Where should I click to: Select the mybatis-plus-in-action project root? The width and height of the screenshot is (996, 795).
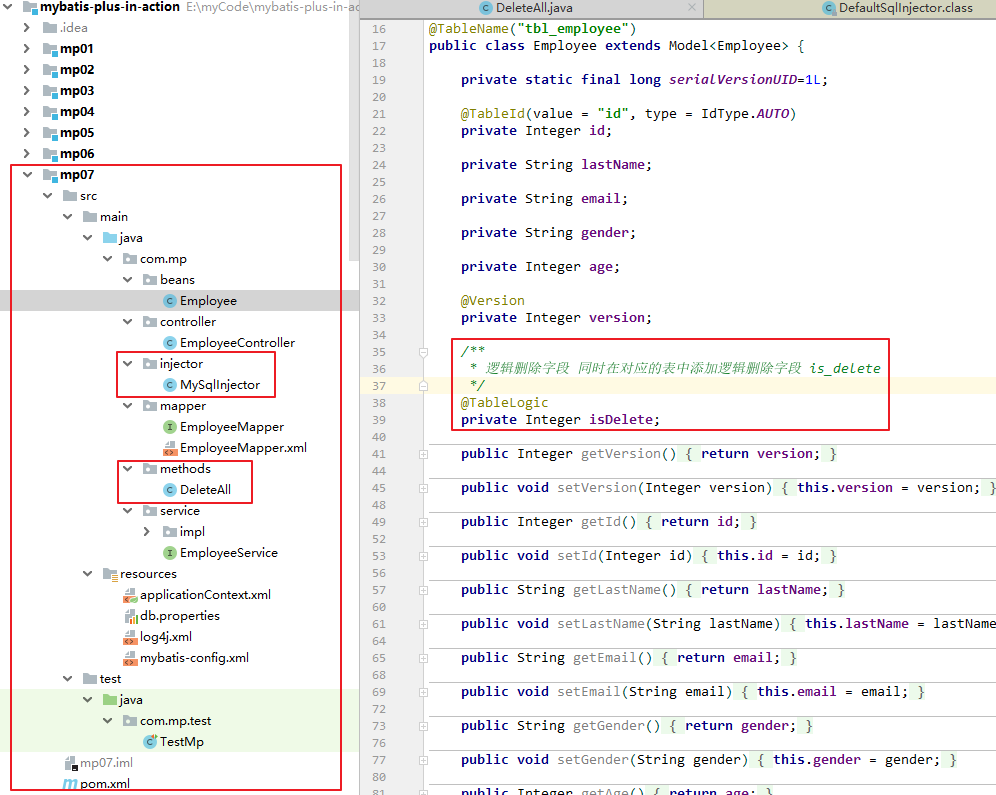pos(110,7)
